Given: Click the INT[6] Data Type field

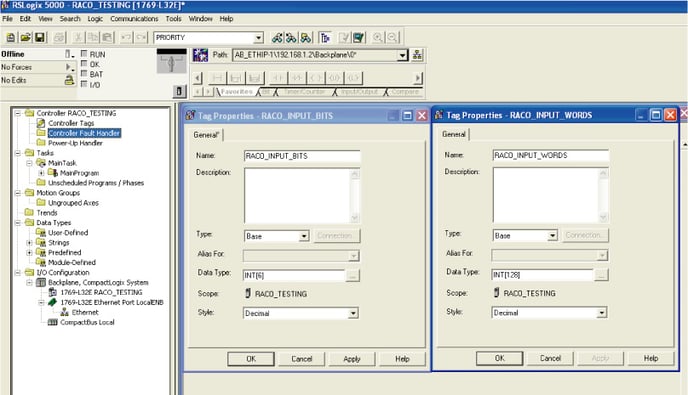Looking at the screenshot, I should tap(294, 276).
